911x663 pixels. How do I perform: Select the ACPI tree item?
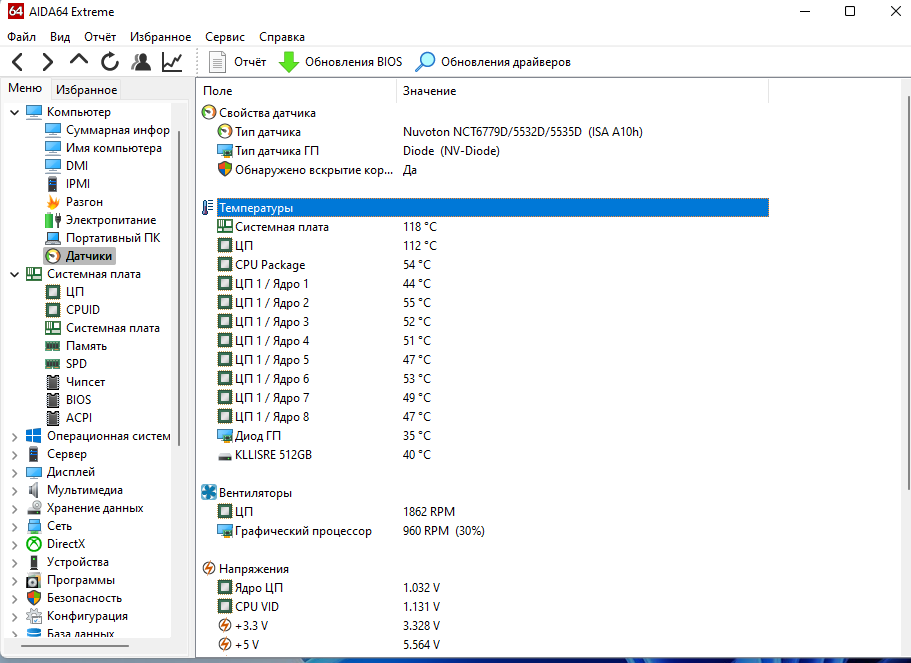[69, 418]
